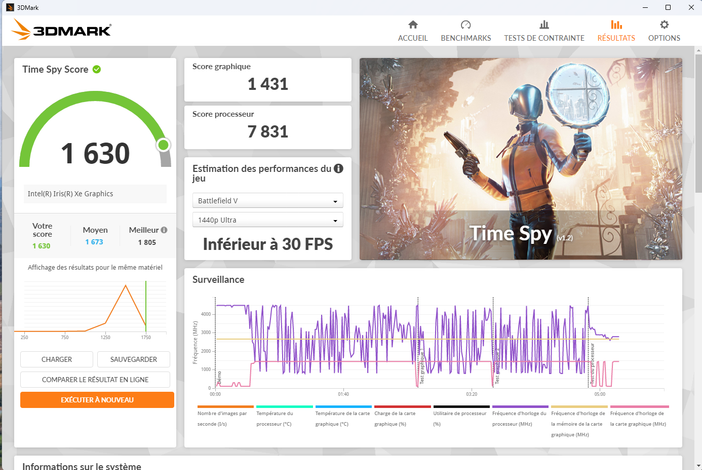Click the info icon beside Estimation des performances
Viewport: 702px width, 470px height.
(338, 169)
